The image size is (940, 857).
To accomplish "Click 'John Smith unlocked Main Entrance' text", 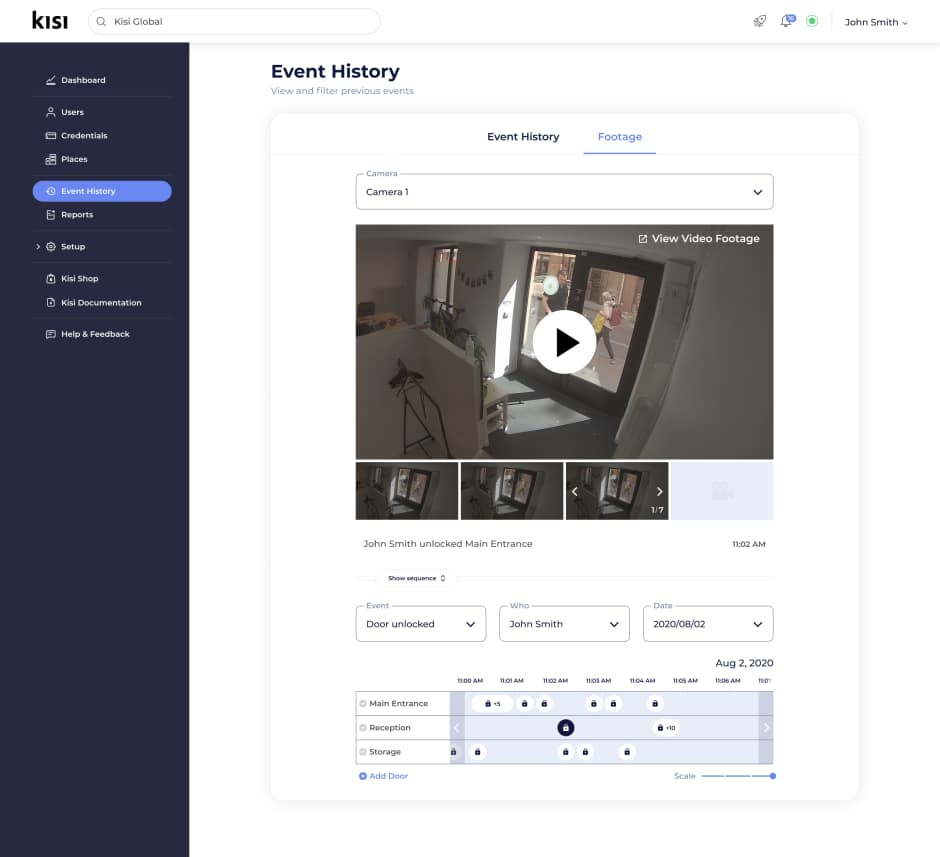I will click(x=447, y=544).
